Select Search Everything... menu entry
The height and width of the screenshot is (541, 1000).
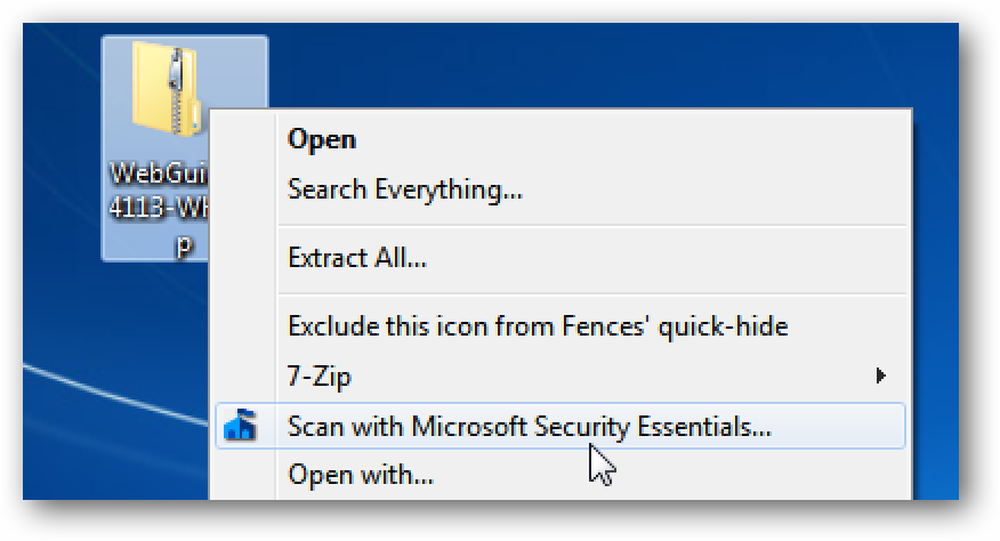click(x=405, y=189)
